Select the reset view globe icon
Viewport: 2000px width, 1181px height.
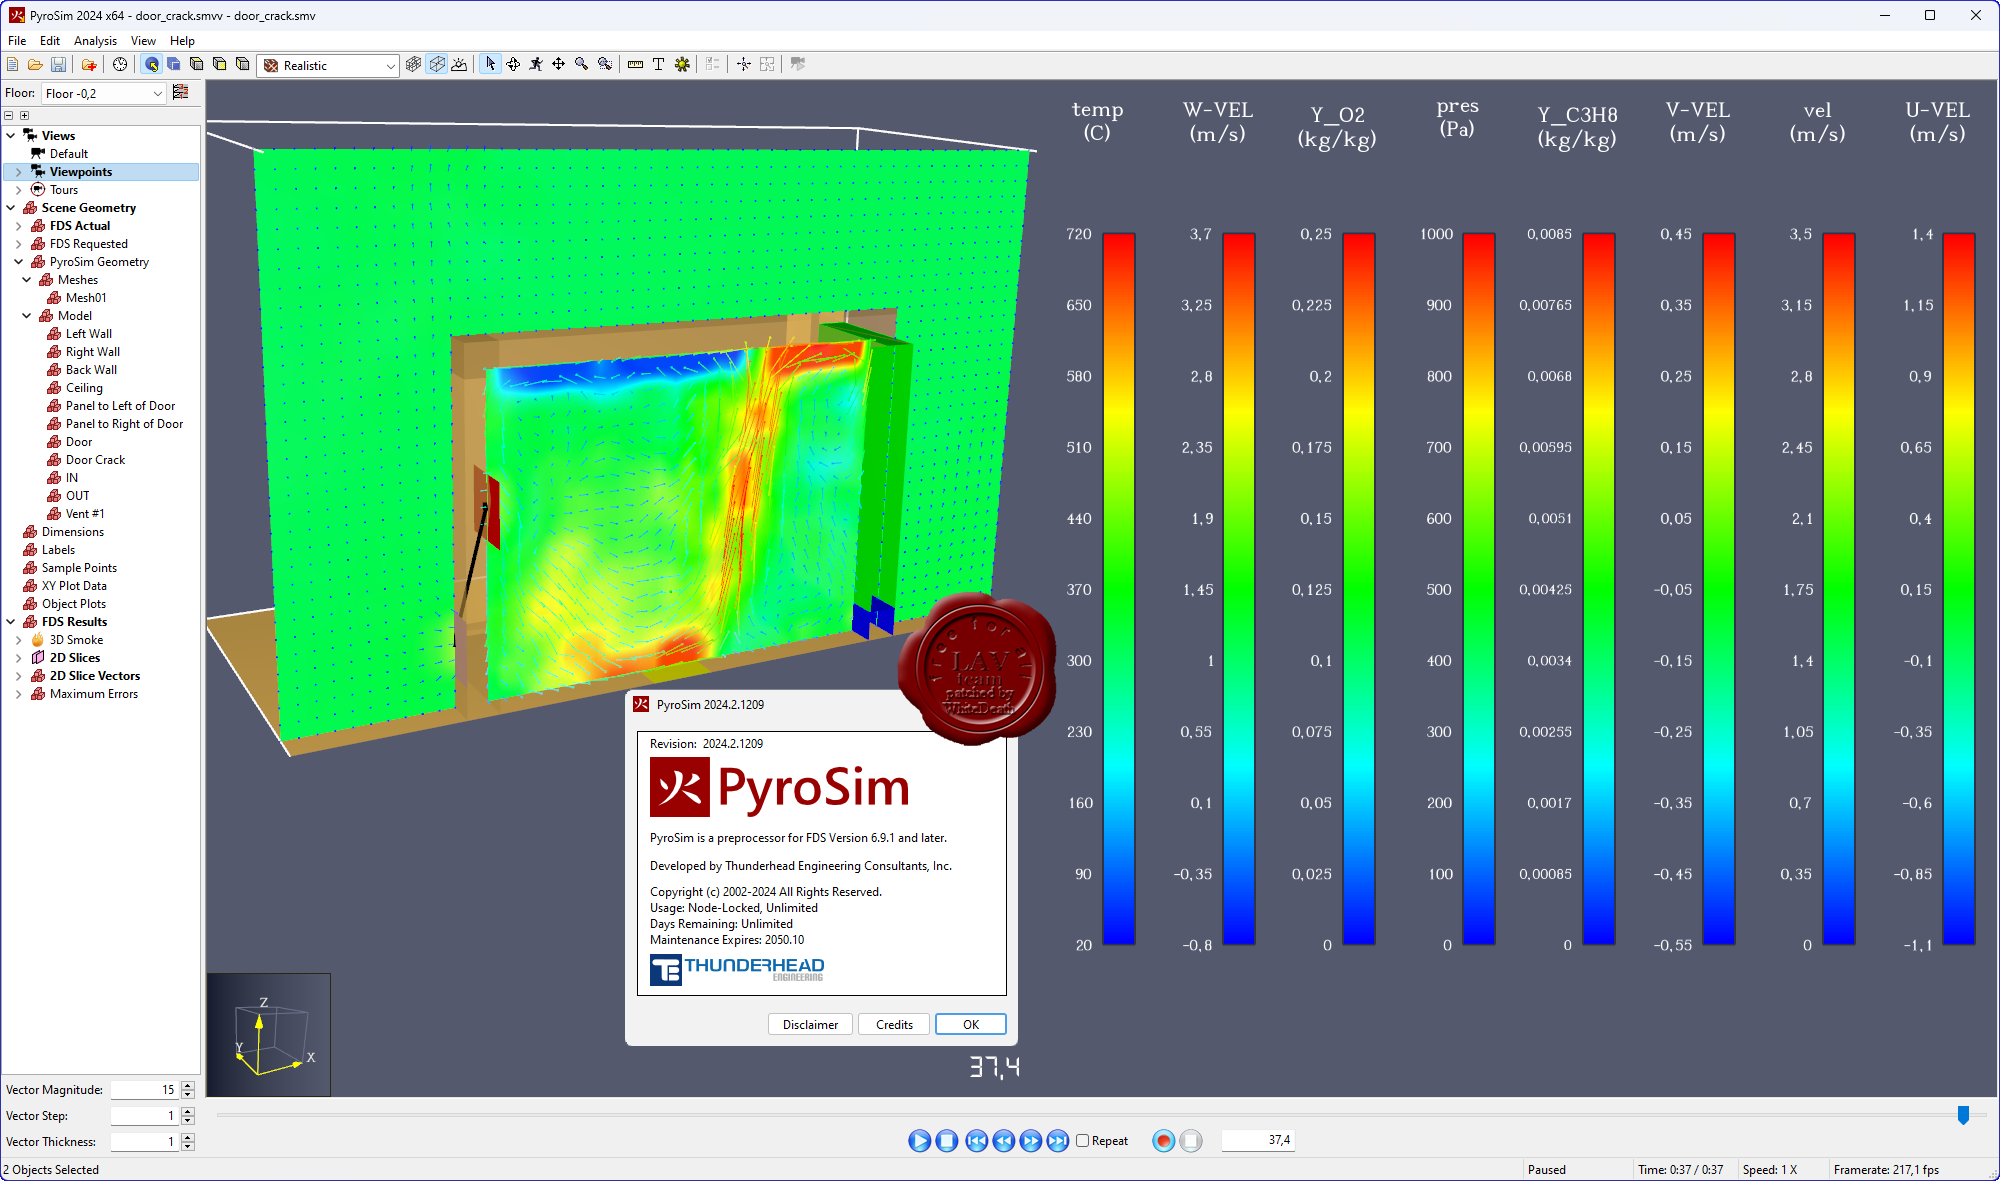(x=151, y=64)
